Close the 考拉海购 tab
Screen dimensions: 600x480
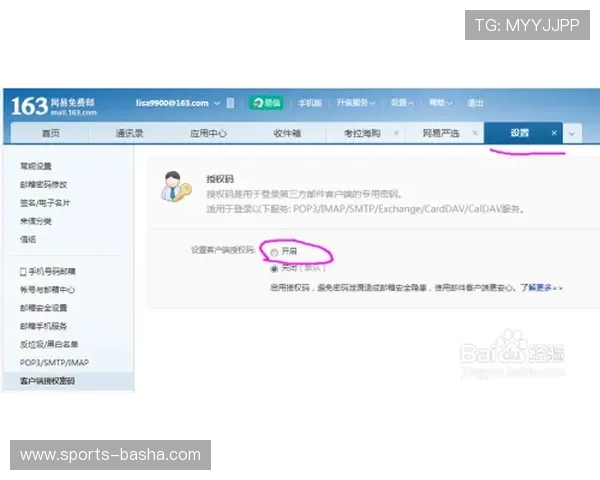(396, 133)
